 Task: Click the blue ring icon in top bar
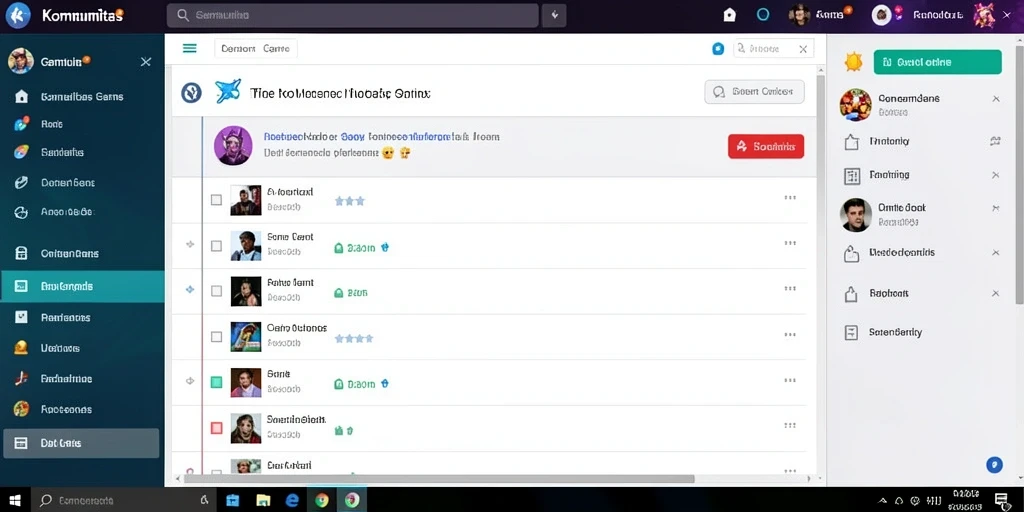pyautogui.click(x=763, y=15)
